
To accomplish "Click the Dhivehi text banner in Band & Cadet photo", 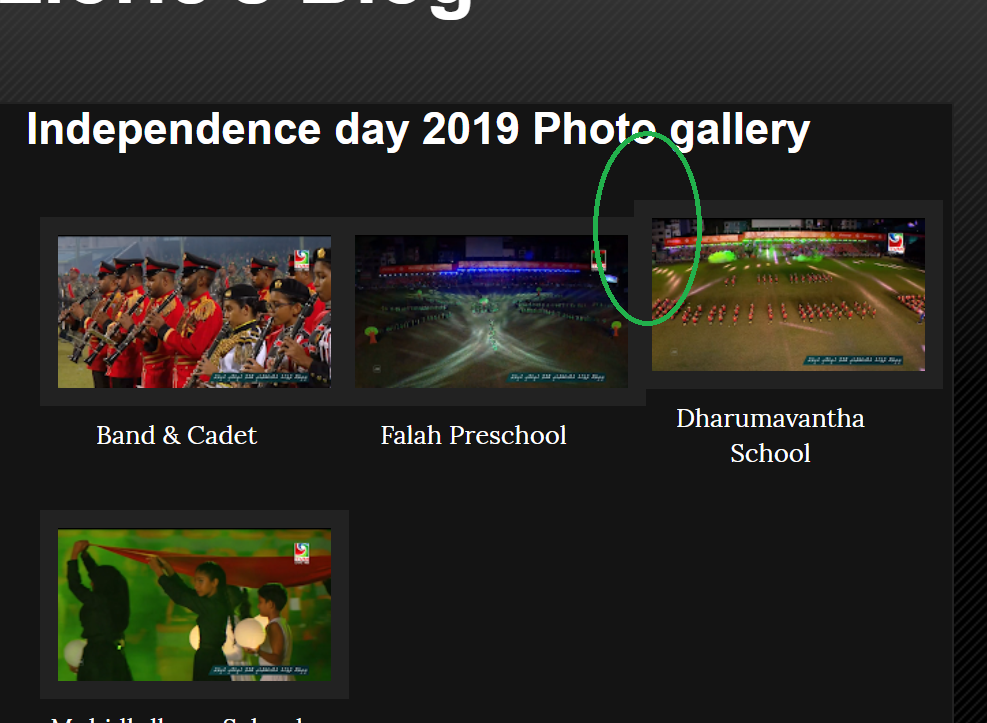I will click(x=260, y=378).
